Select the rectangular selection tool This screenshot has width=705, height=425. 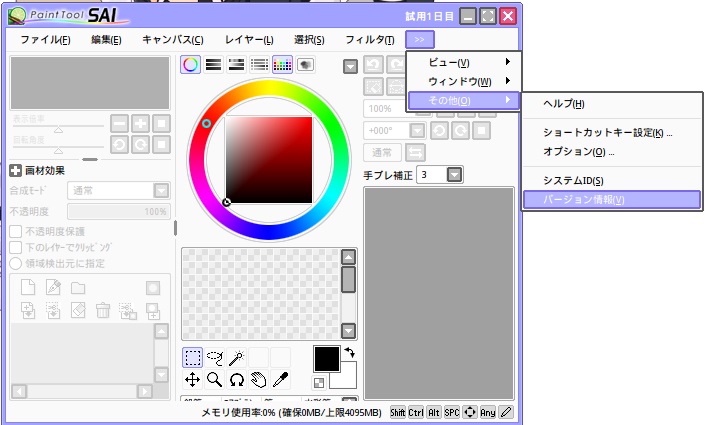coord(193,358)
